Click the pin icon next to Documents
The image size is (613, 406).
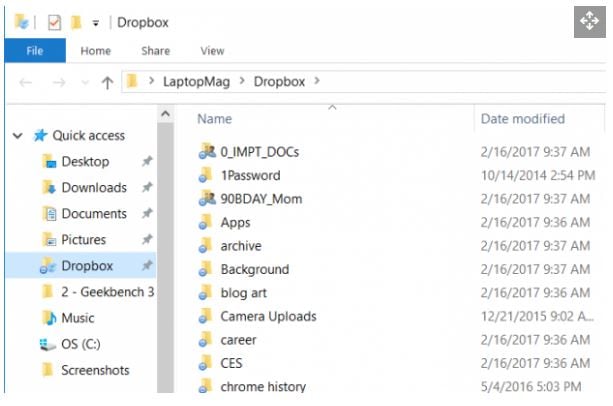point(147,213)
